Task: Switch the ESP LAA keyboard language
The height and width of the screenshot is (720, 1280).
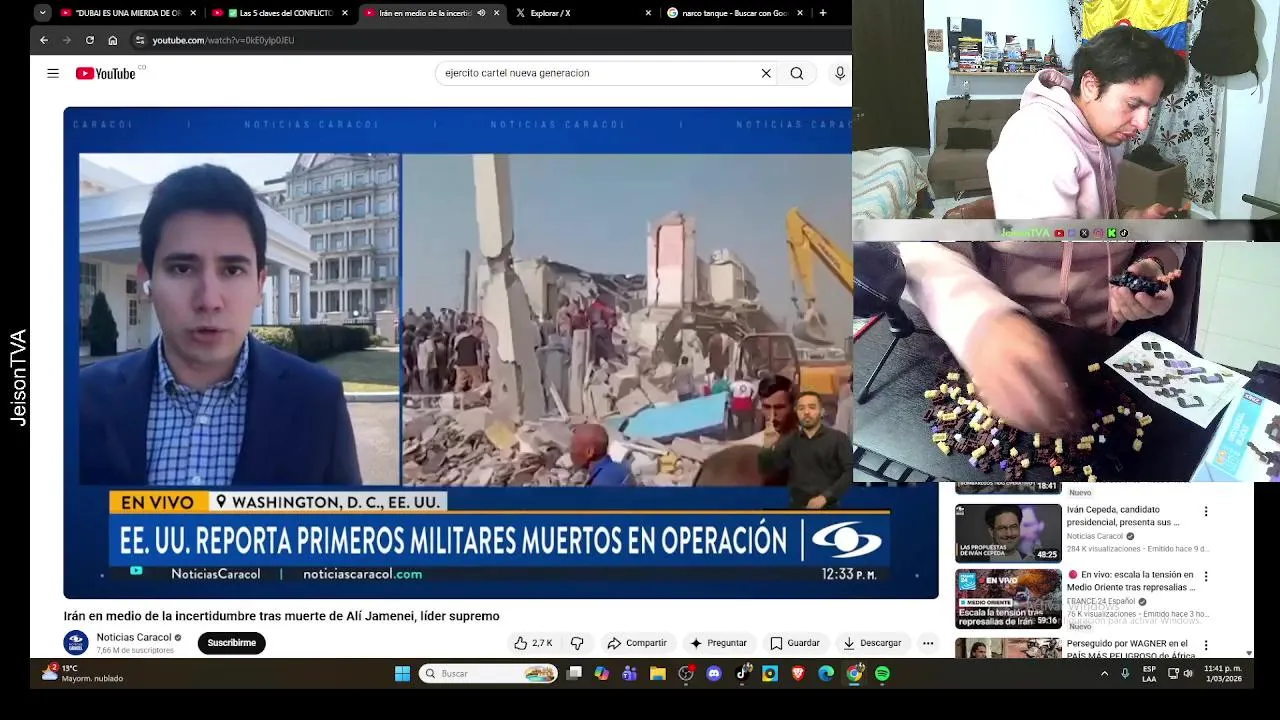Action: (x=1149, y=674)
